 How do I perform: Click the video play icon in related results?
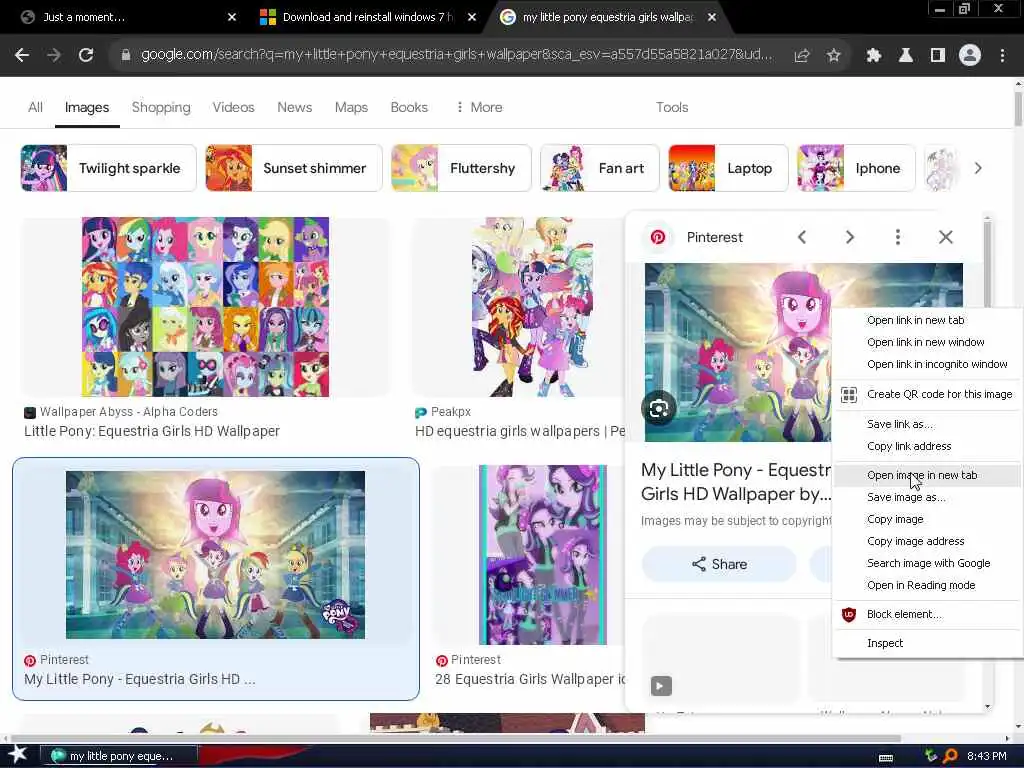pos(661,686)
